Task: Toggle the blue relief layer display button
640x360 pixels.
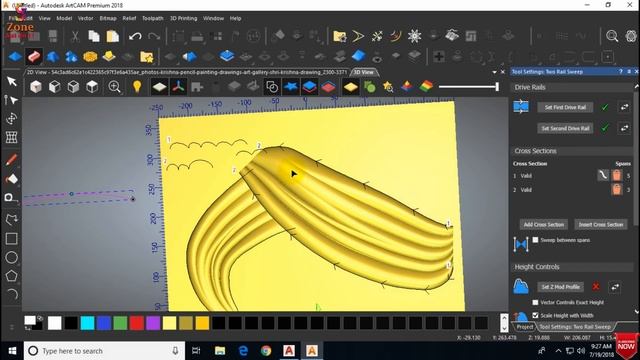Action: [309, 87]
